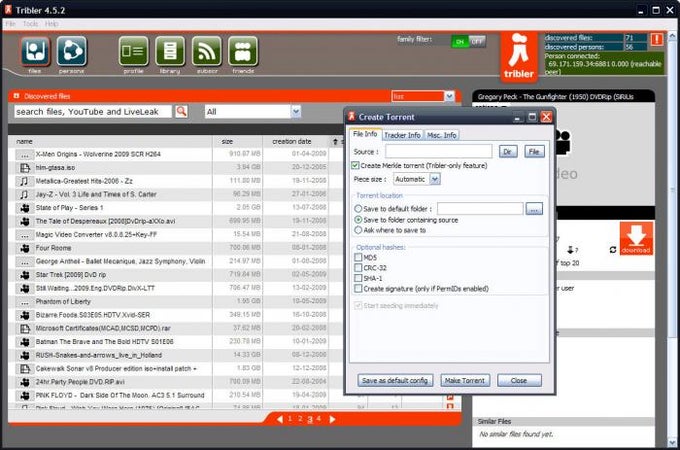Open the subscriptions RSS icon
The width and height of the screenshot is (680, 450).
click(206, 51)
